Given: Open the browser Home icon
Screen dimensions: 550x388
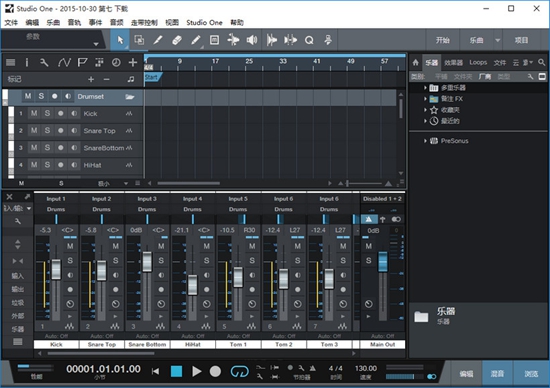Looking at the screenshot, I should 416,62.
